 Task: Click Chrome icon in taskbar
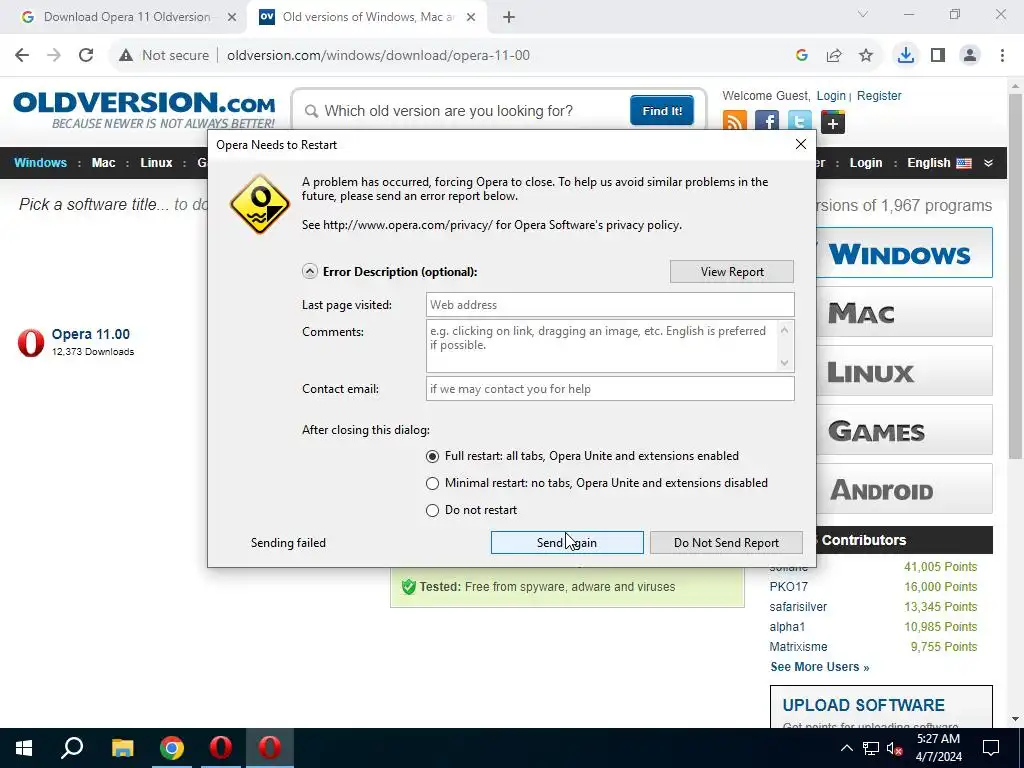172,748
